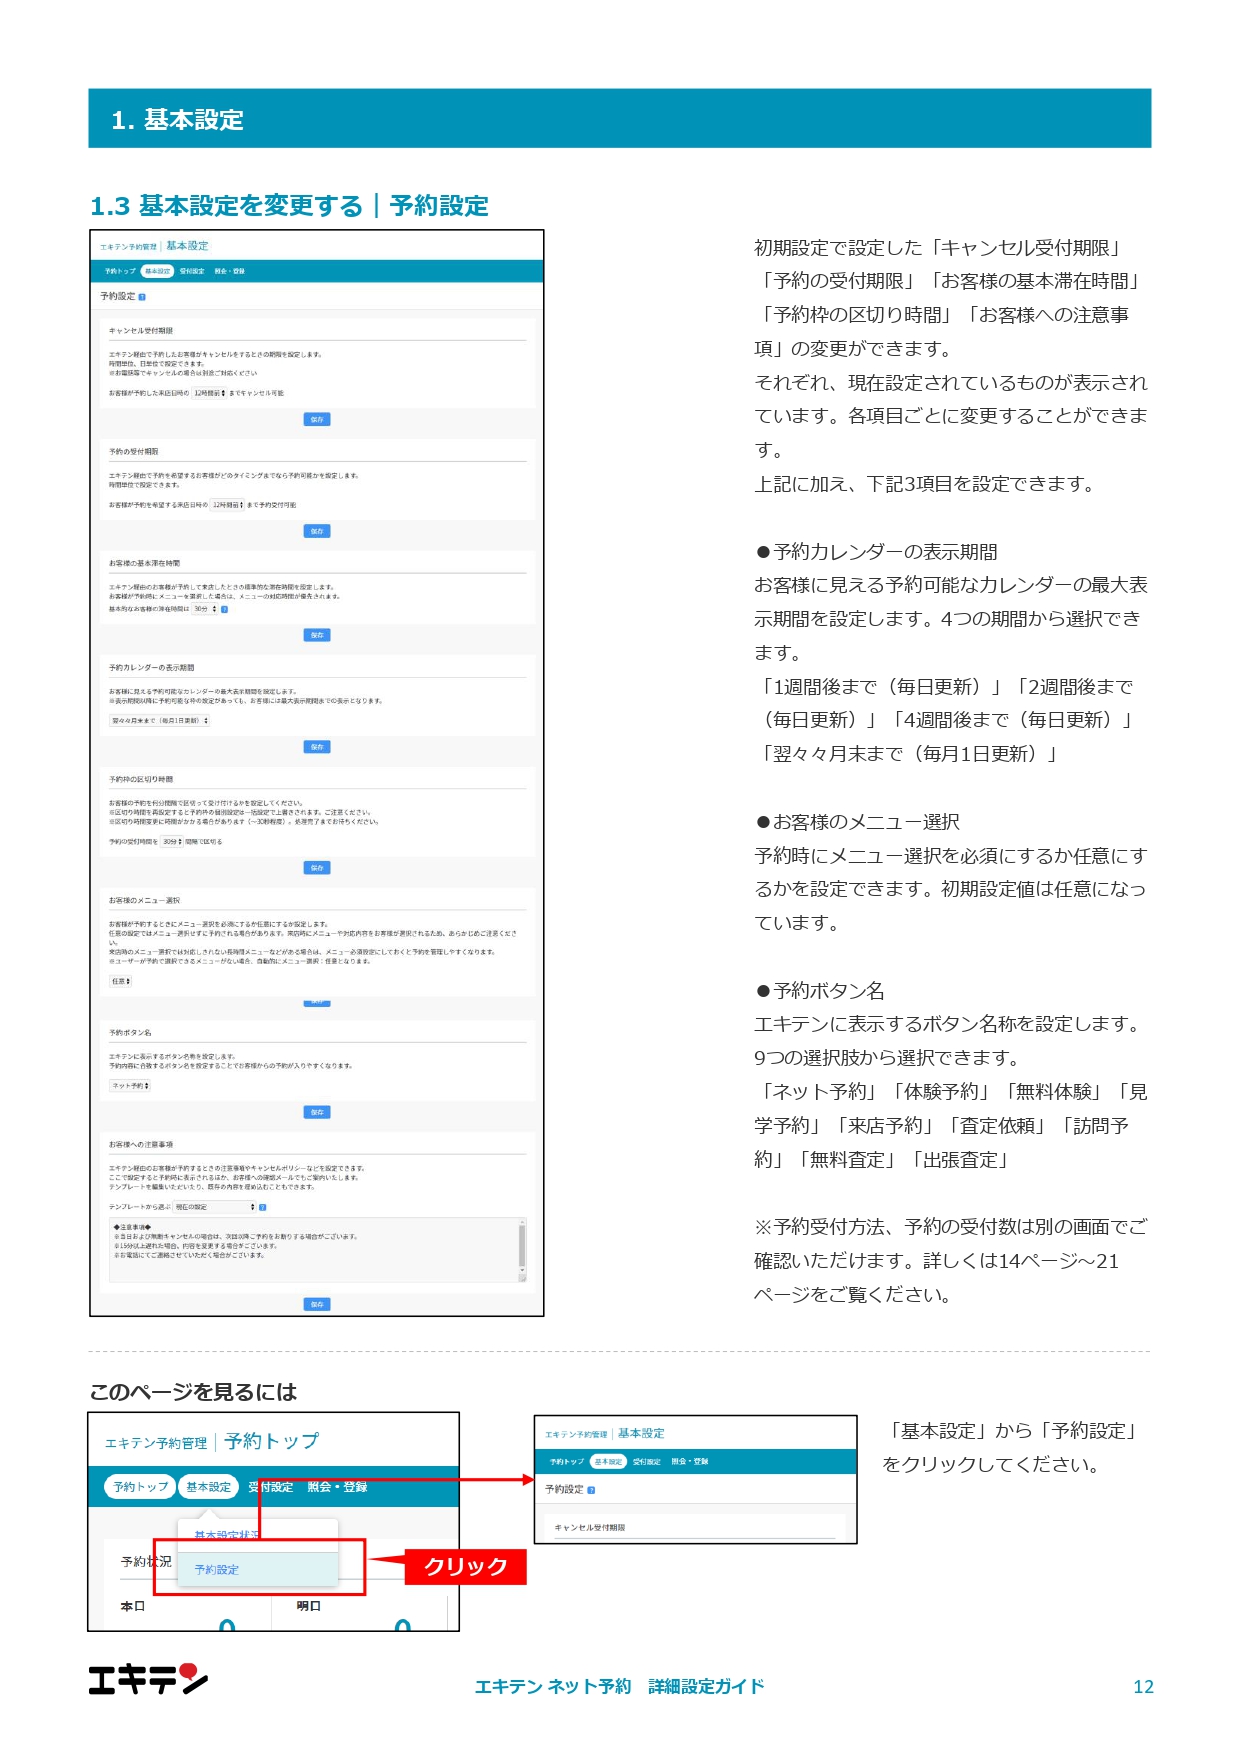Open the 予約の受付期限 12時間前 dropdown
The image size is (1240, 1755).
(227, 505)
